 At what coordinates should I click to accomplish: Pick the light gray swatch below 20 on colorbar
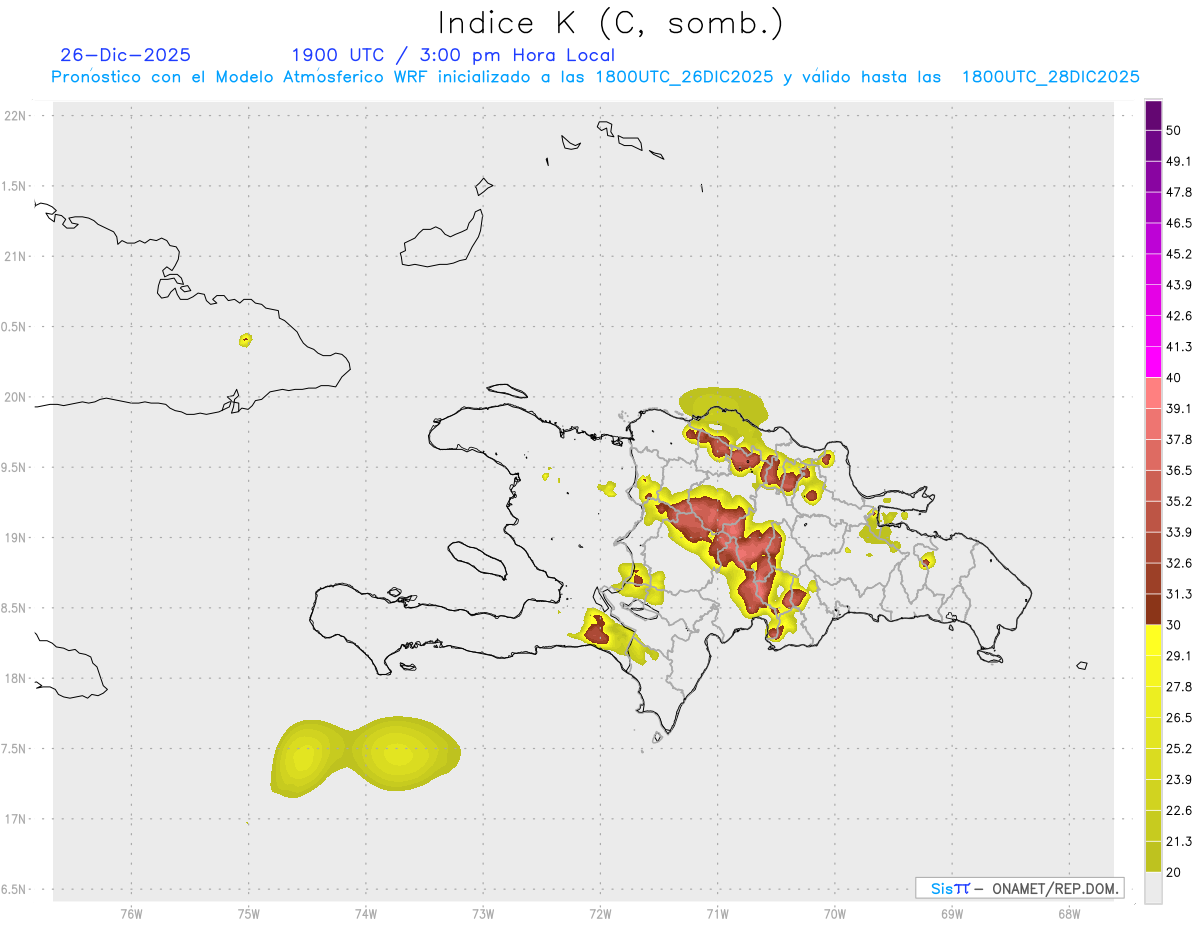tap(1154, 887)
